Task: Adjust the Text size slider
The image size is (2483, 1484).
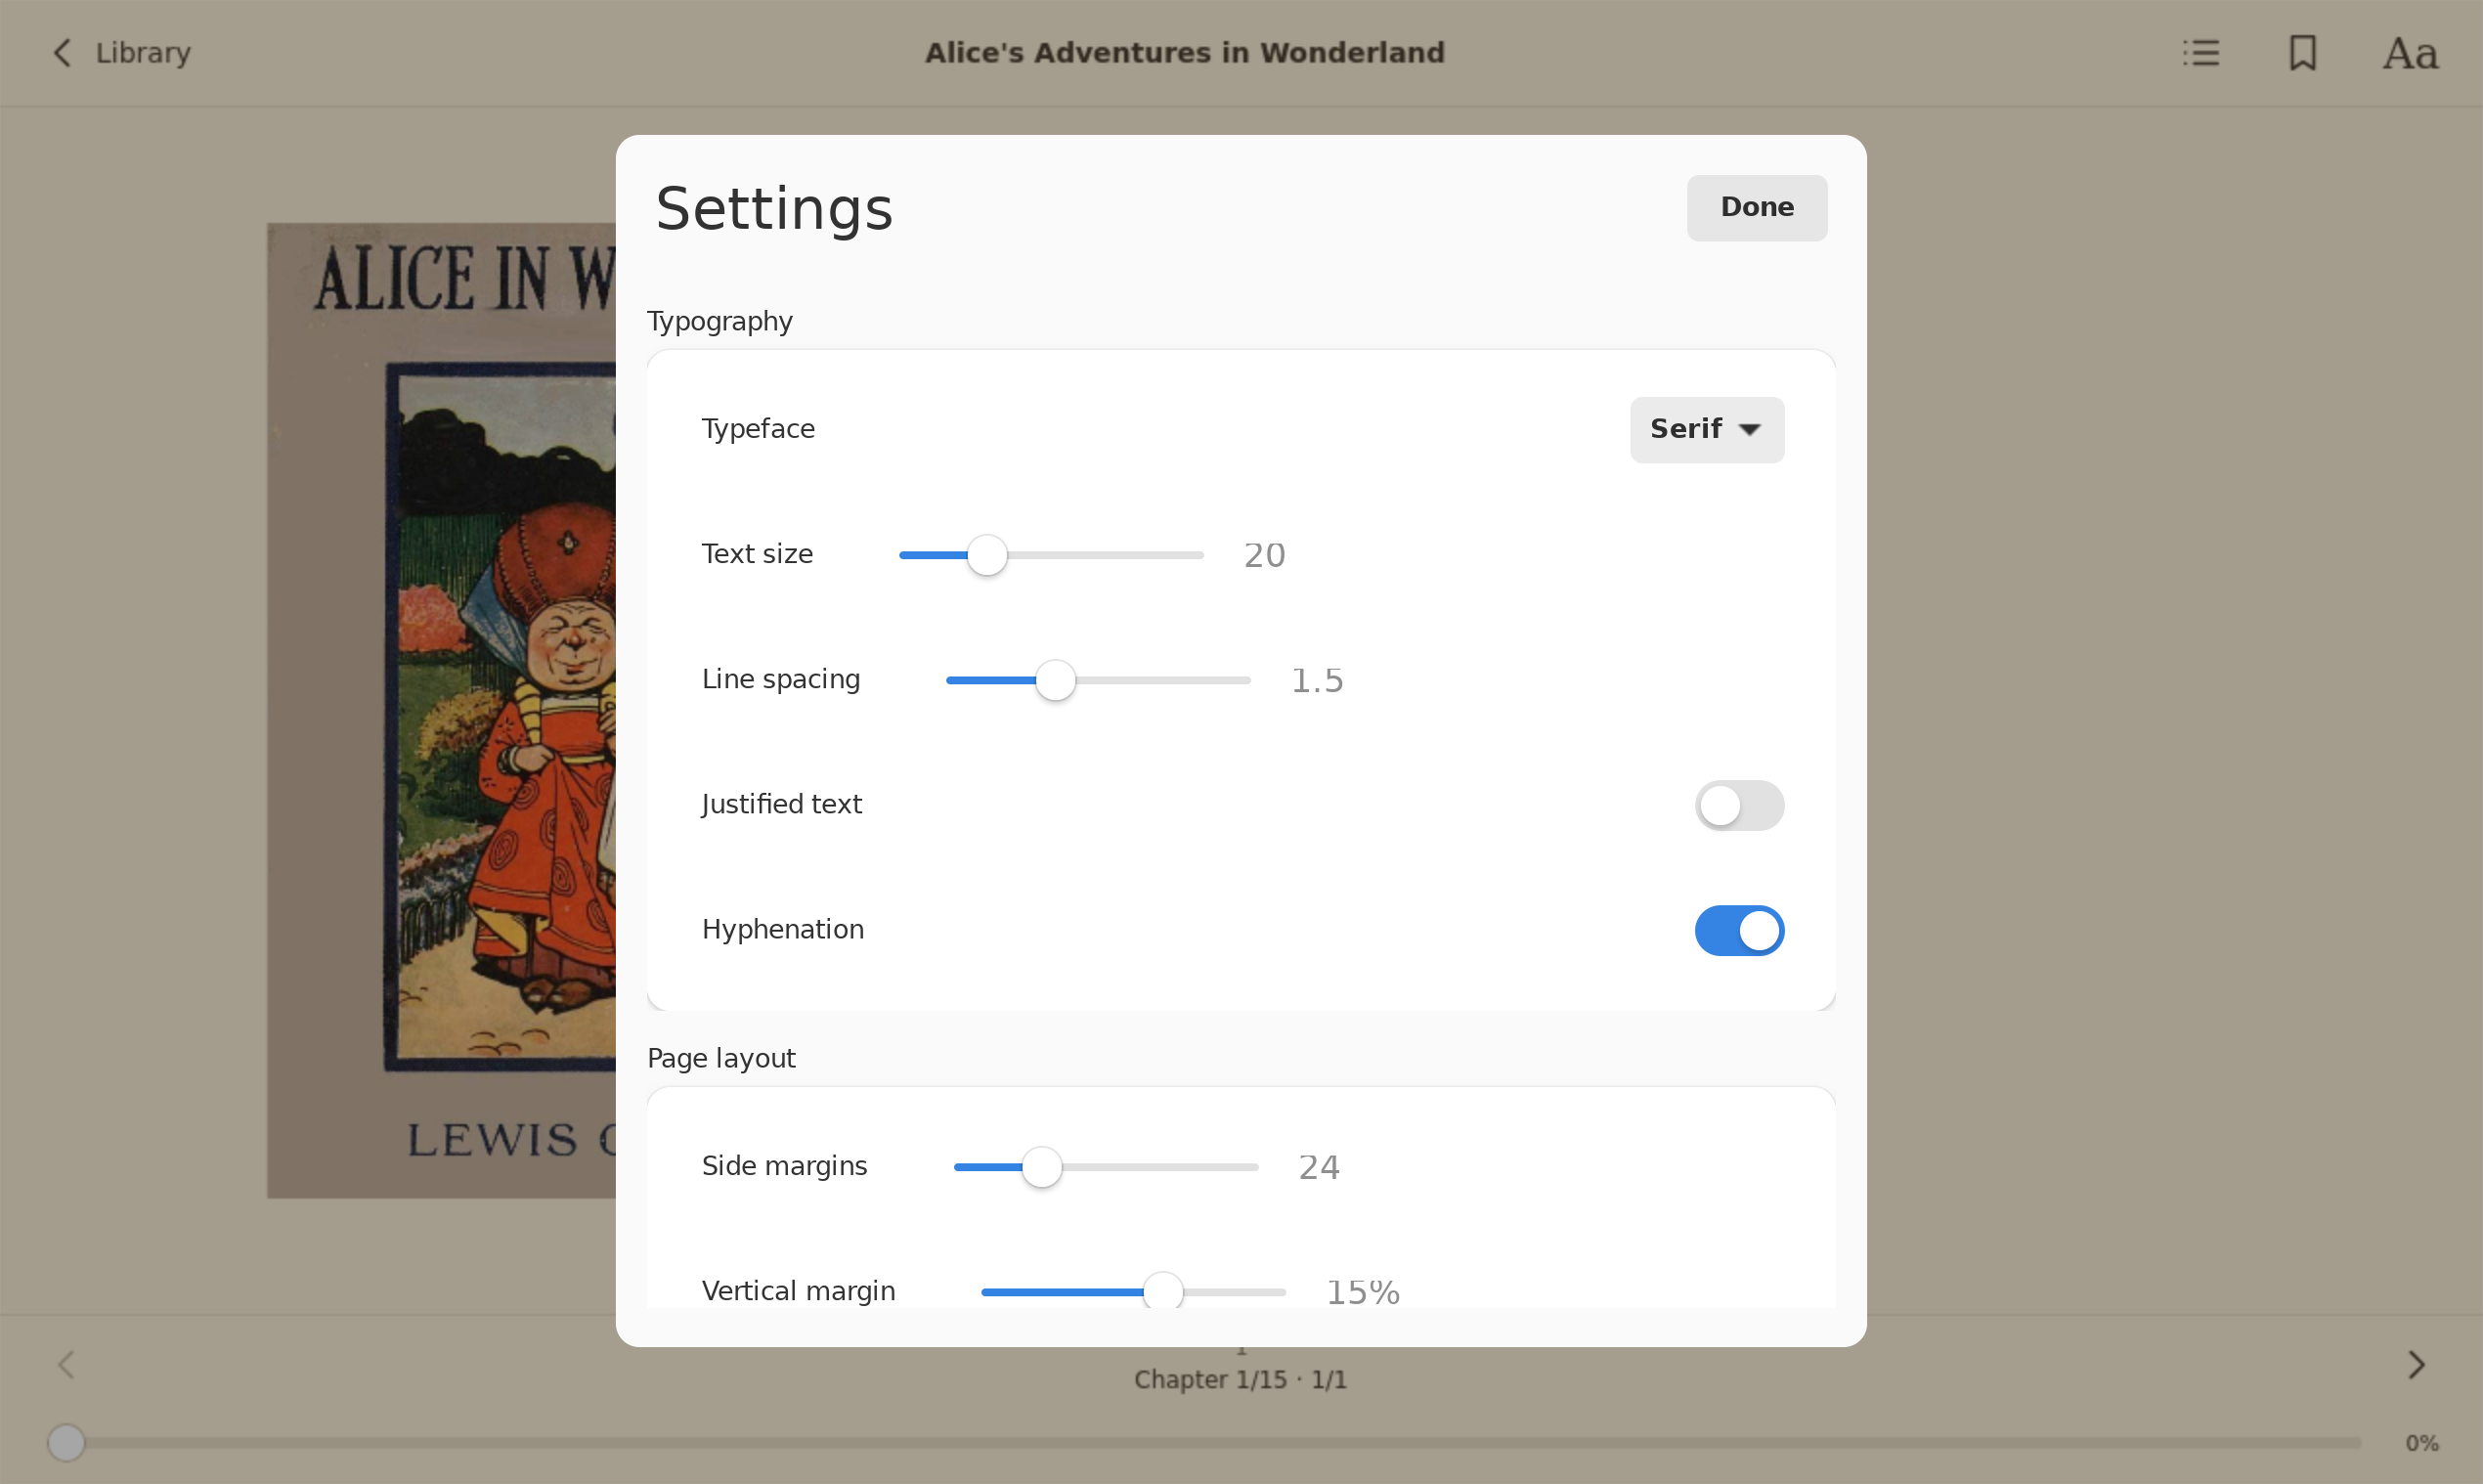Action: pos(1051,555)
